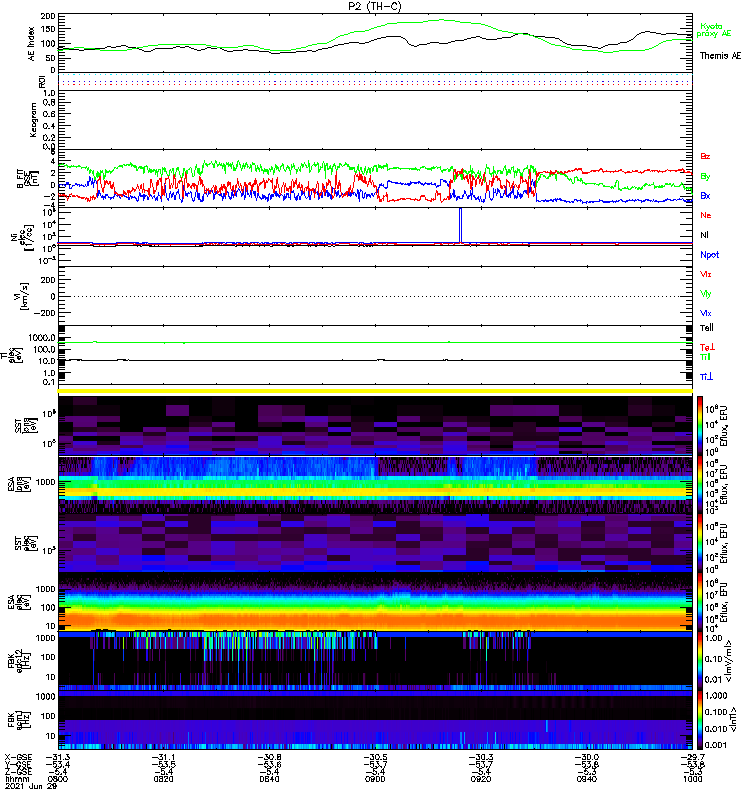The width and height of the screenshot is (750, 800).
Task: Click the B_FIT GSE [nT] axis label
Action: point(28,179)
